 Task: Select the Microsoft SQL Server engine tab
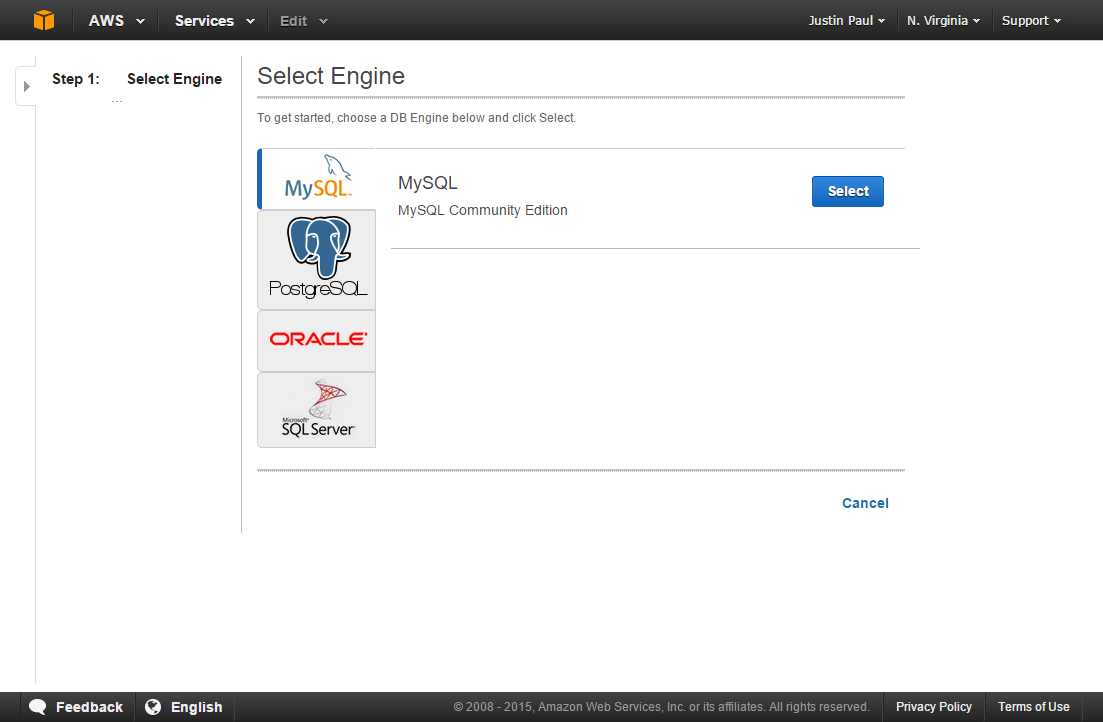coord(317,410)
